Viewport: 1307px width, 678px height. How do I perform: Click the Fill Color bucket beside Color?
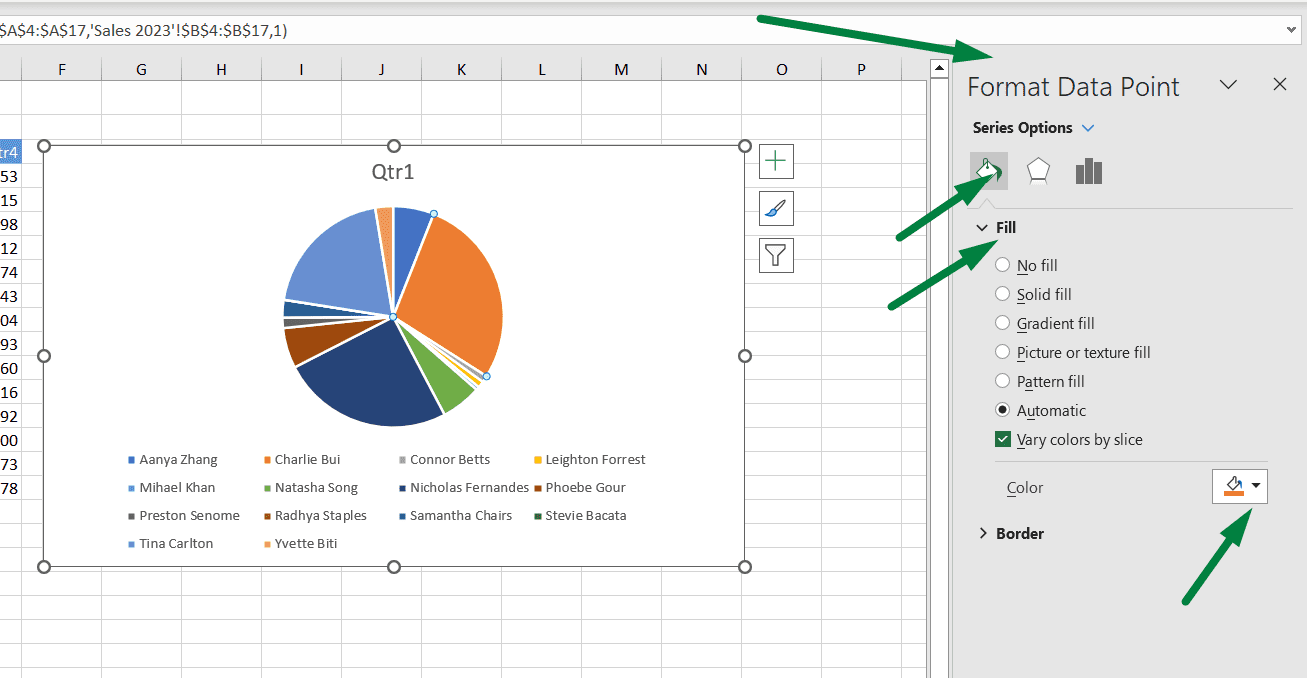coord(1233,487)
